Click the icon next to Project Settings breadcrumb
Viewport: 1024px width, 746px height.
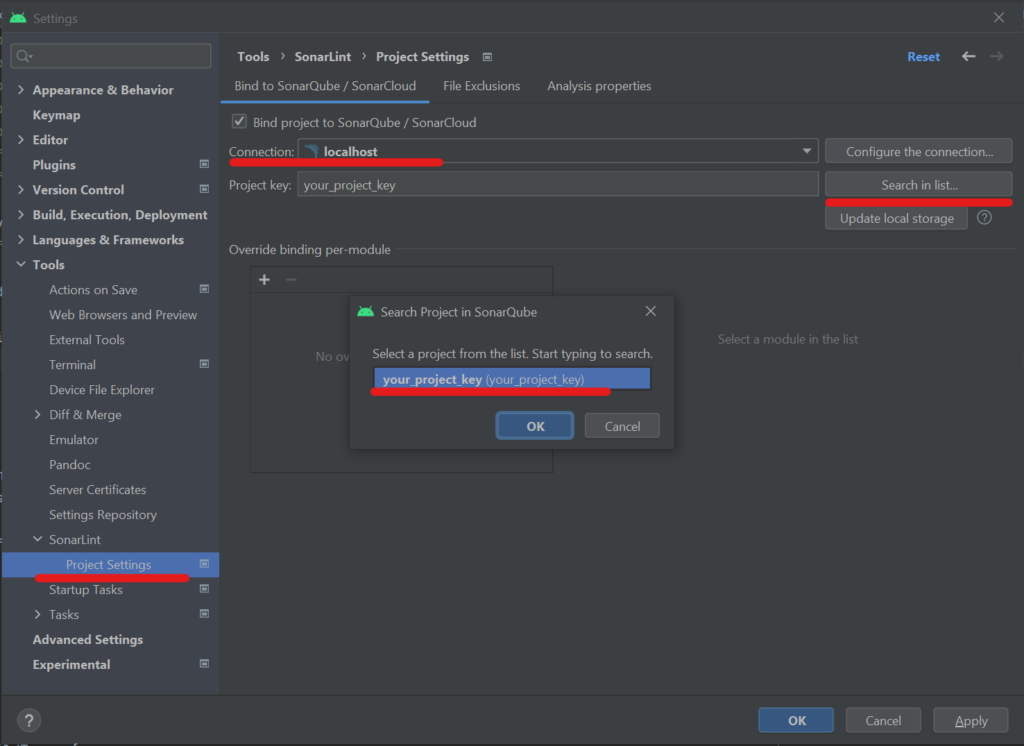pos(487,57)
